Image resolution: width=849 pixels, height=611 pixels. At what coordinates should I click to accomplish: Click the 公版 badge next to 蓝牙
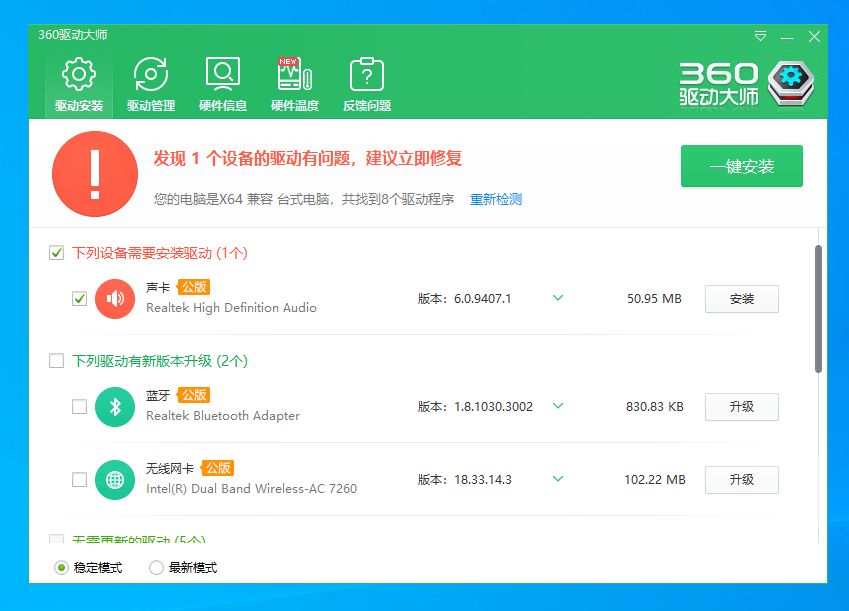[x=194, y=395]
